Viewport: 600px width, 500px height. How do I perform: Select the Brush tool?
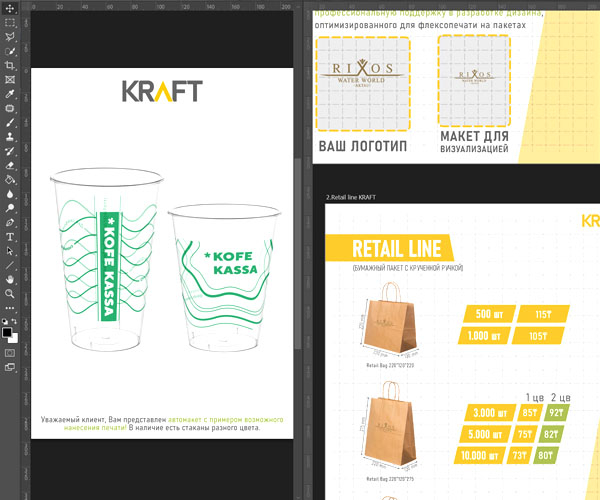coord(10,123)
